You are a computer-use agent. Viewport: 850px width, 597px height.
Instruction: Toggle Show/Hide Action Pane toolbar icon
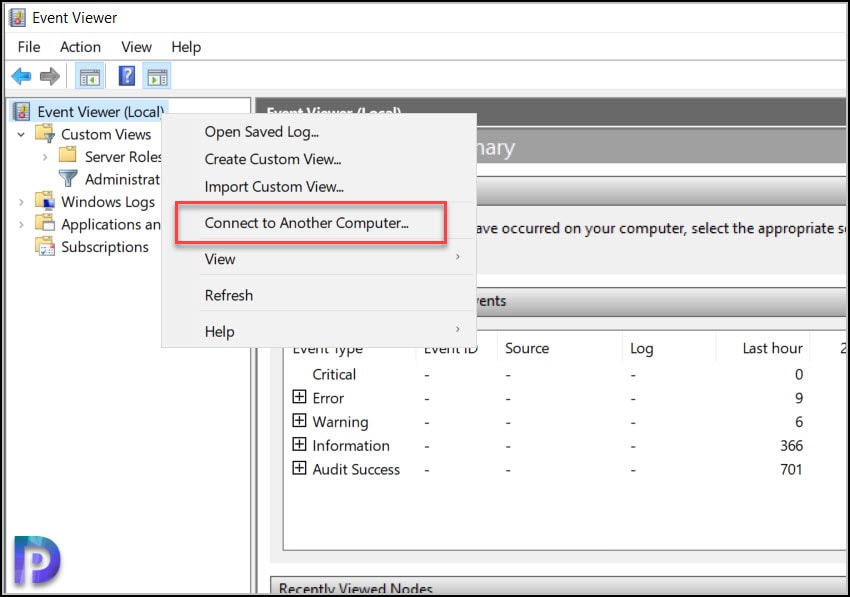point(157,76)
